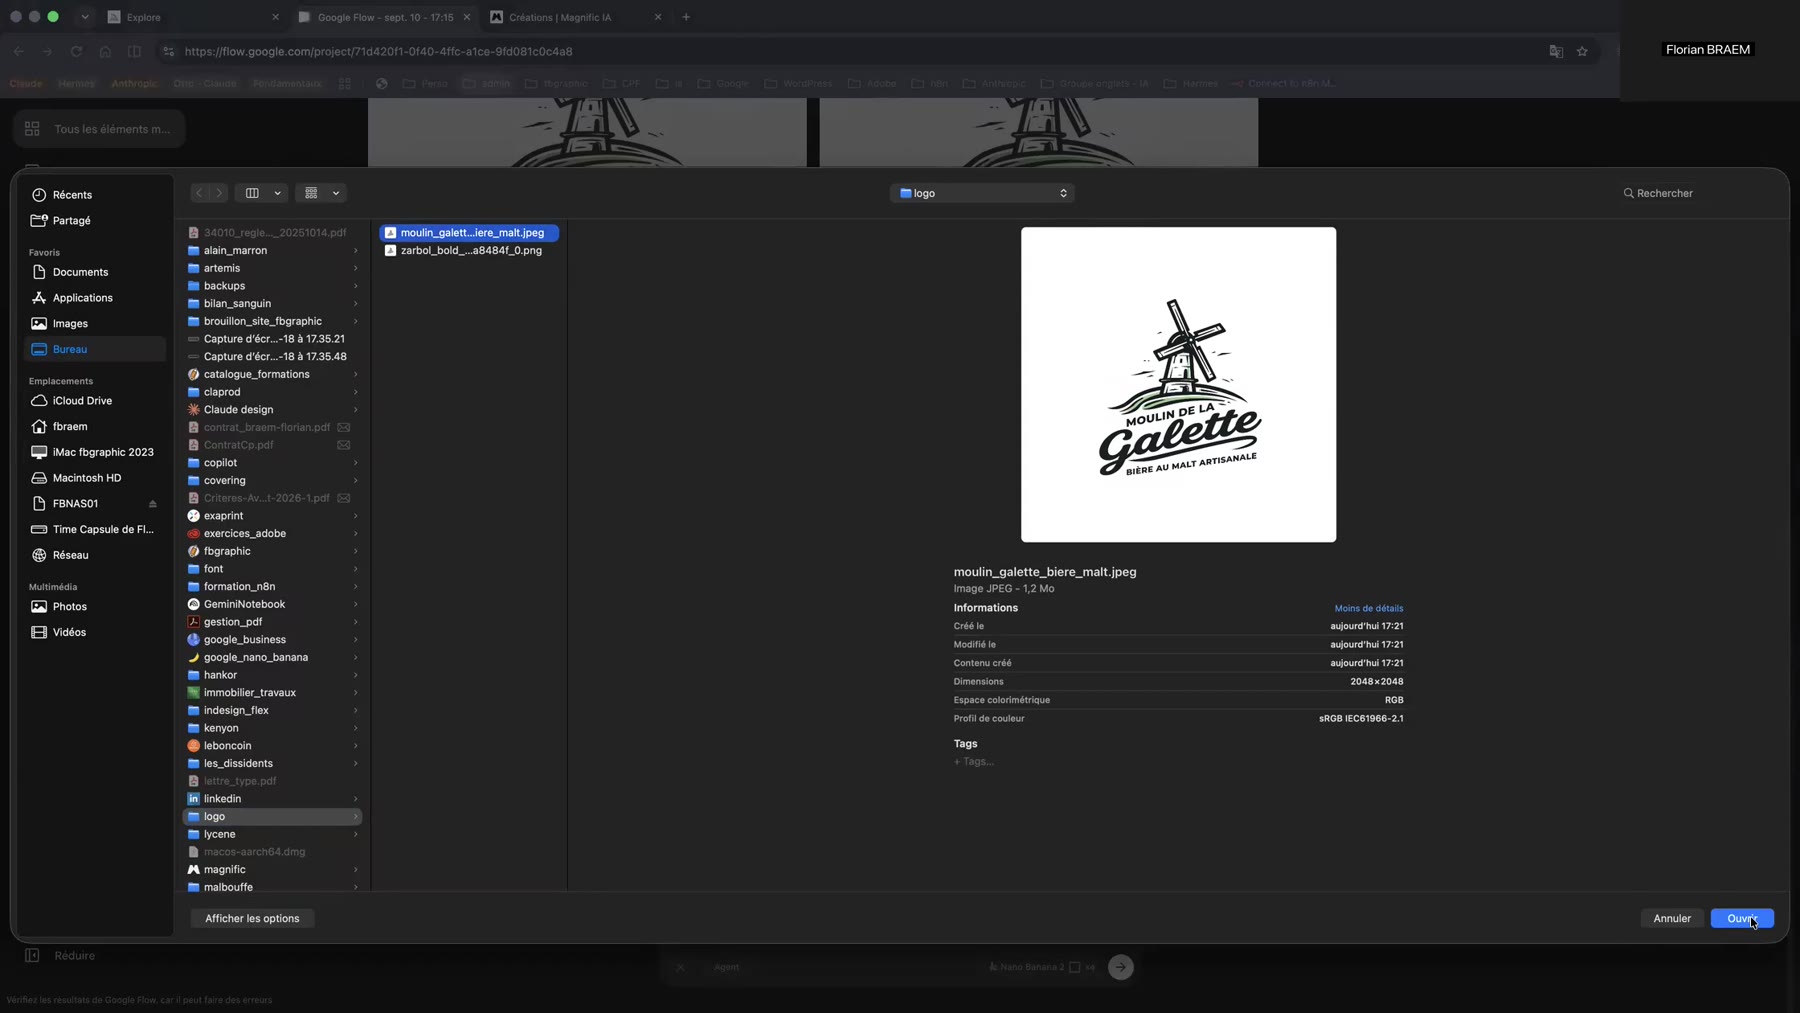Click the grouping grid button in the dialog toolbar
This screenshot has width=1800, height=1013.
(311, 193)
